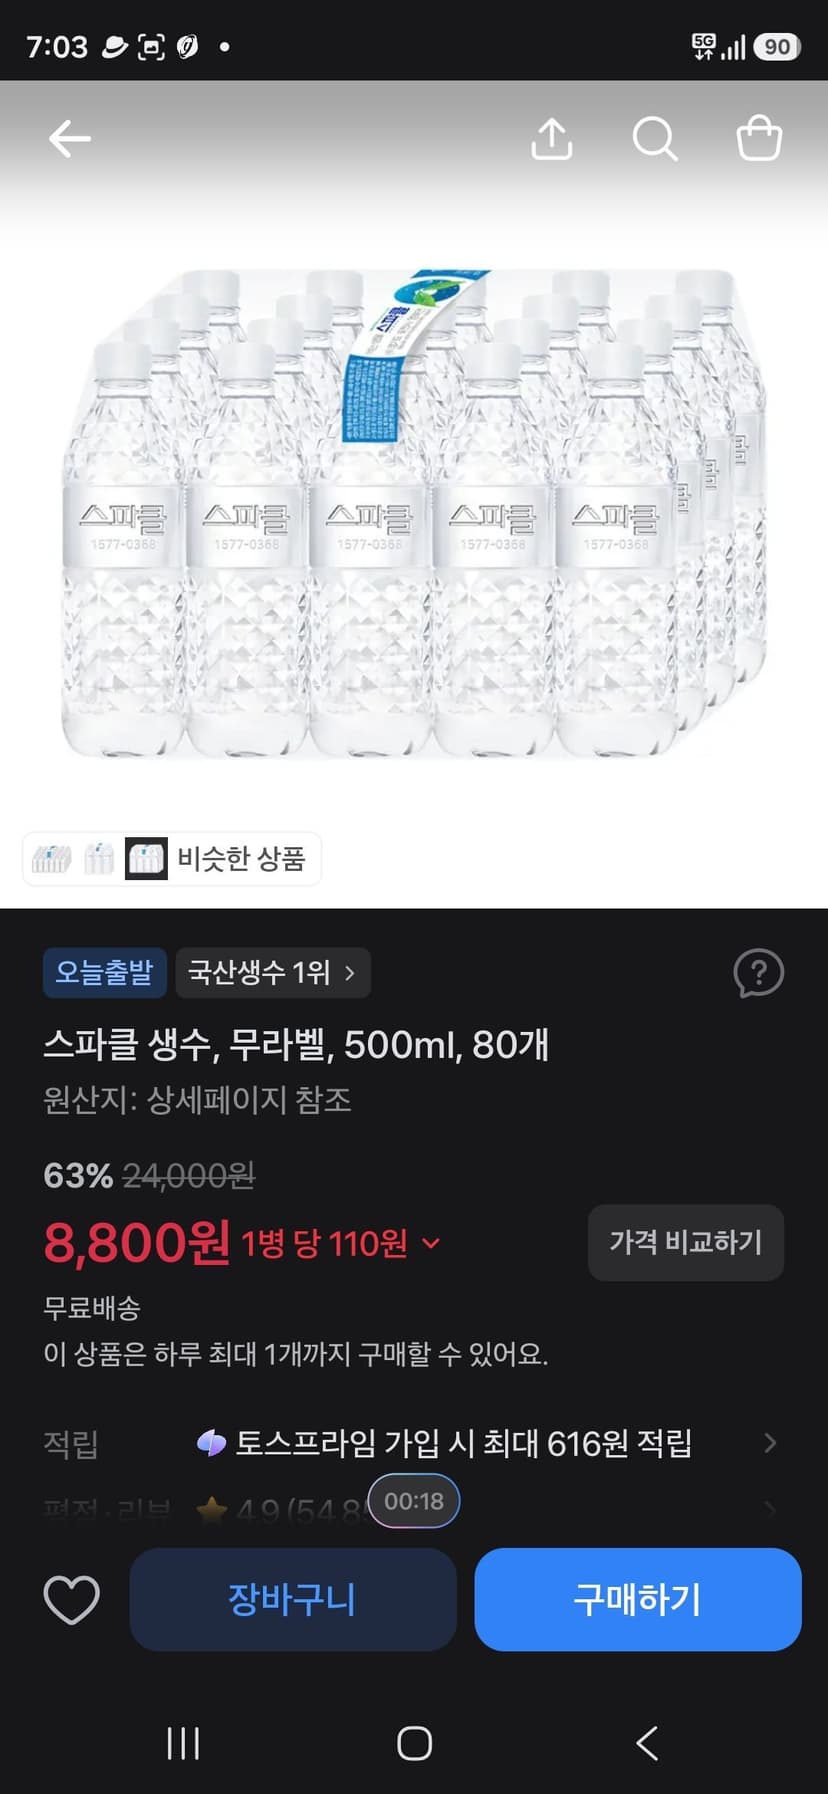Open the shopping cart icon
The width and height of the screenshot is (828, 1794).
tap(759, 139)
